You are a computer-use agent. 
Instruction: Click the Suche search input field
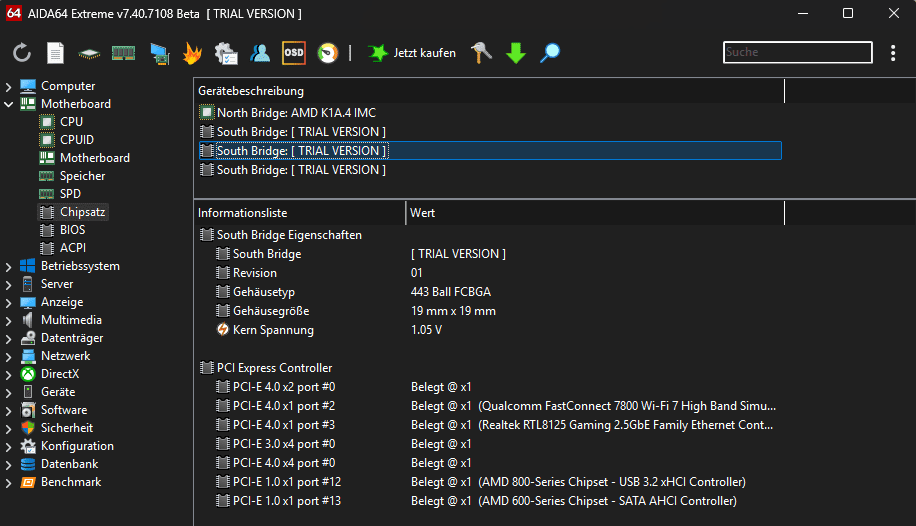click(x=797, y=52)
